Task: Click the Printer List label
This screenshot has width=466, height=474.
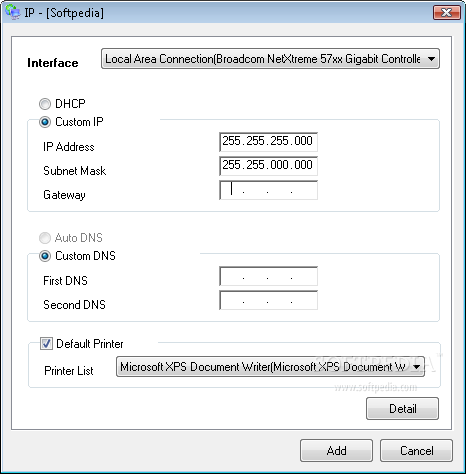Action: pos(69,371)
